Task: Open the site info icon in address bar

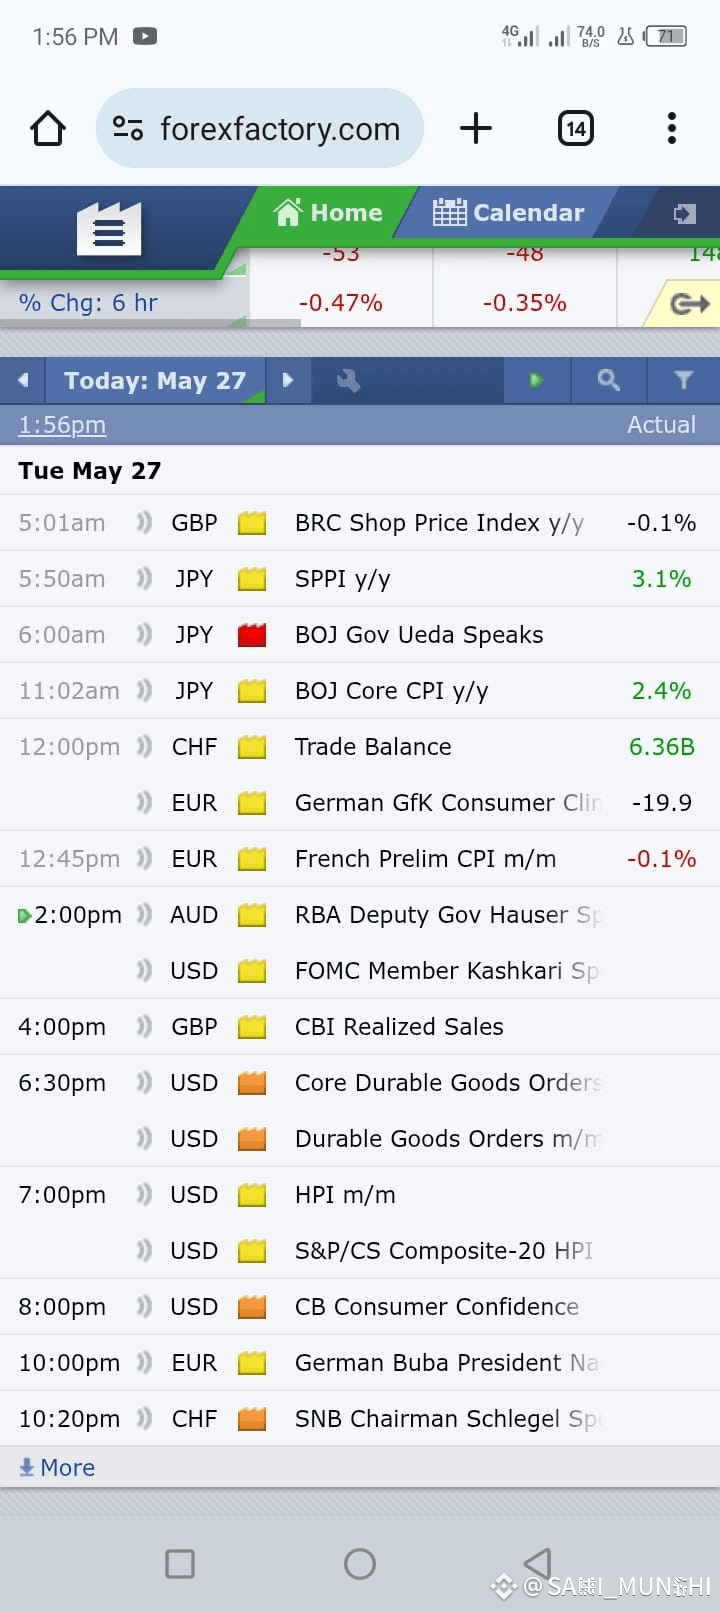Action: click(x=128, y=128)
